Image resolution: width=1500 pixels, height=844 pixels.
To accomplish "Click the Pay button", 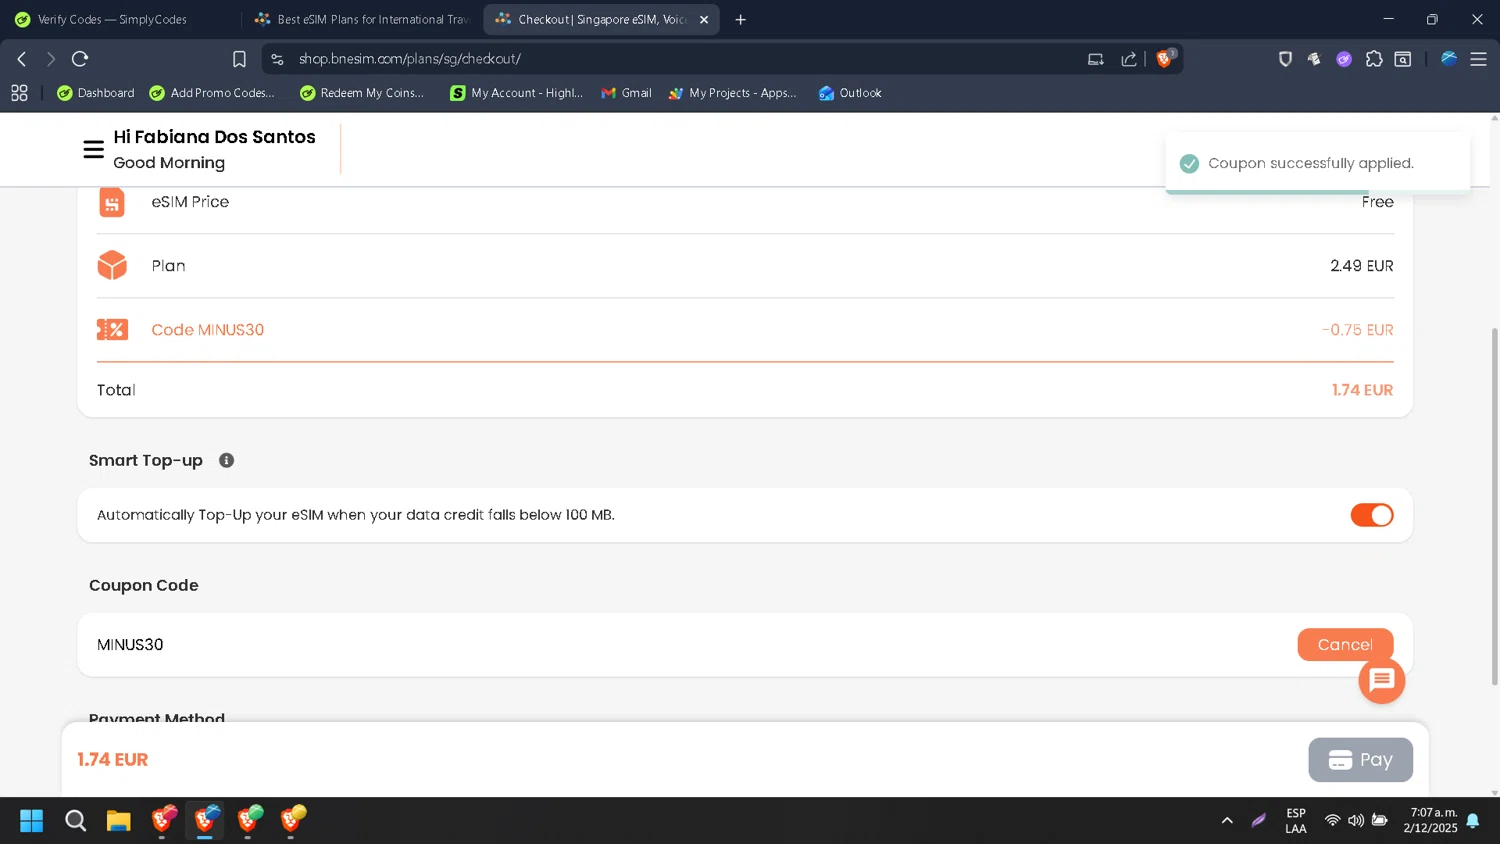I will [1360, 760].
